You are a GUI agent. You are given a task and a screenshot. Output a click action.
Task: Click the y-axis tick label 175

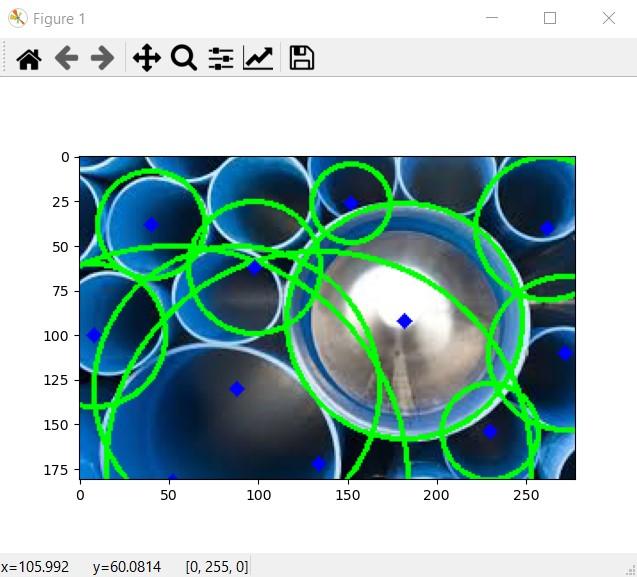click(56, 470)
